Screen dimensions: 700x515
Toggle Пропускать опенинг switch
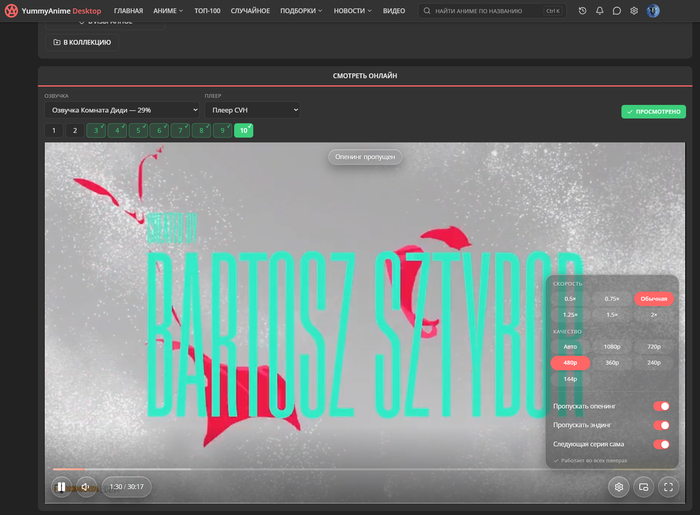[661, 406]
